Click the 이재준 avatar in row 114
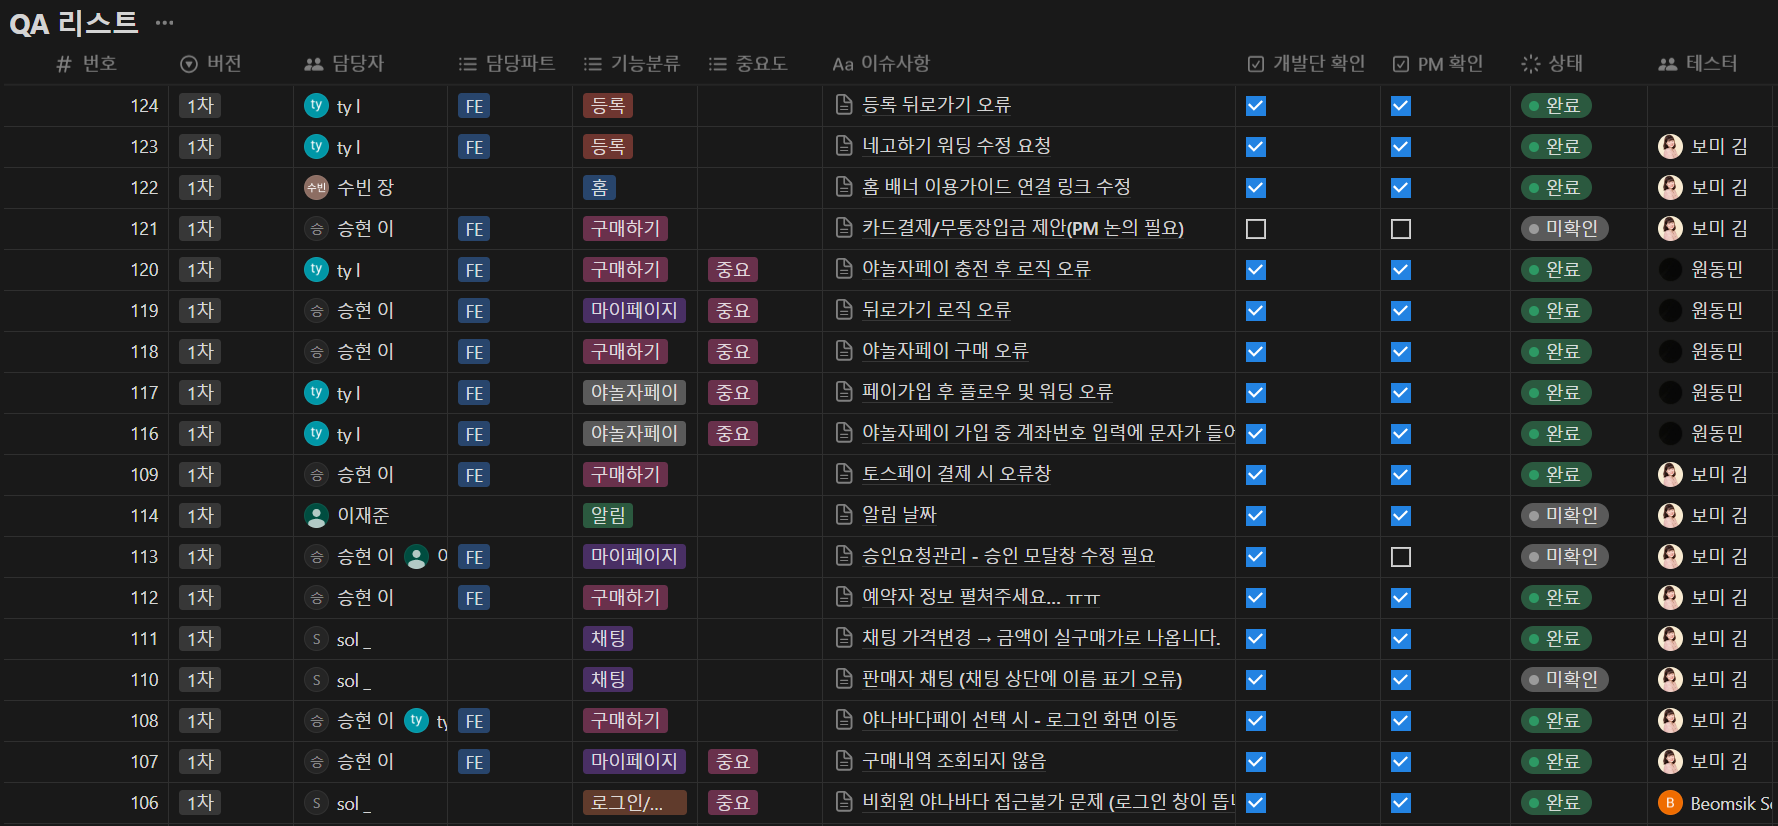The image size is (1778, 826). pos(316,515)
